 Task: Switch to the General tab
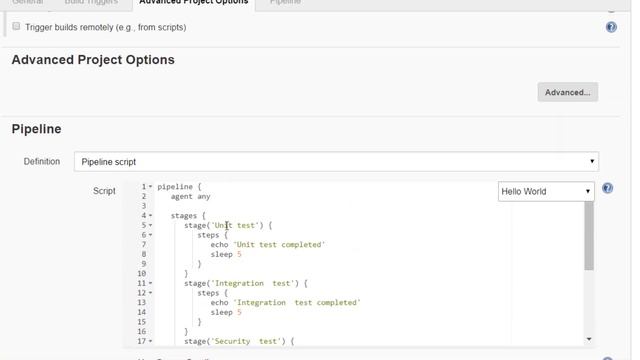tap(28, 2)
